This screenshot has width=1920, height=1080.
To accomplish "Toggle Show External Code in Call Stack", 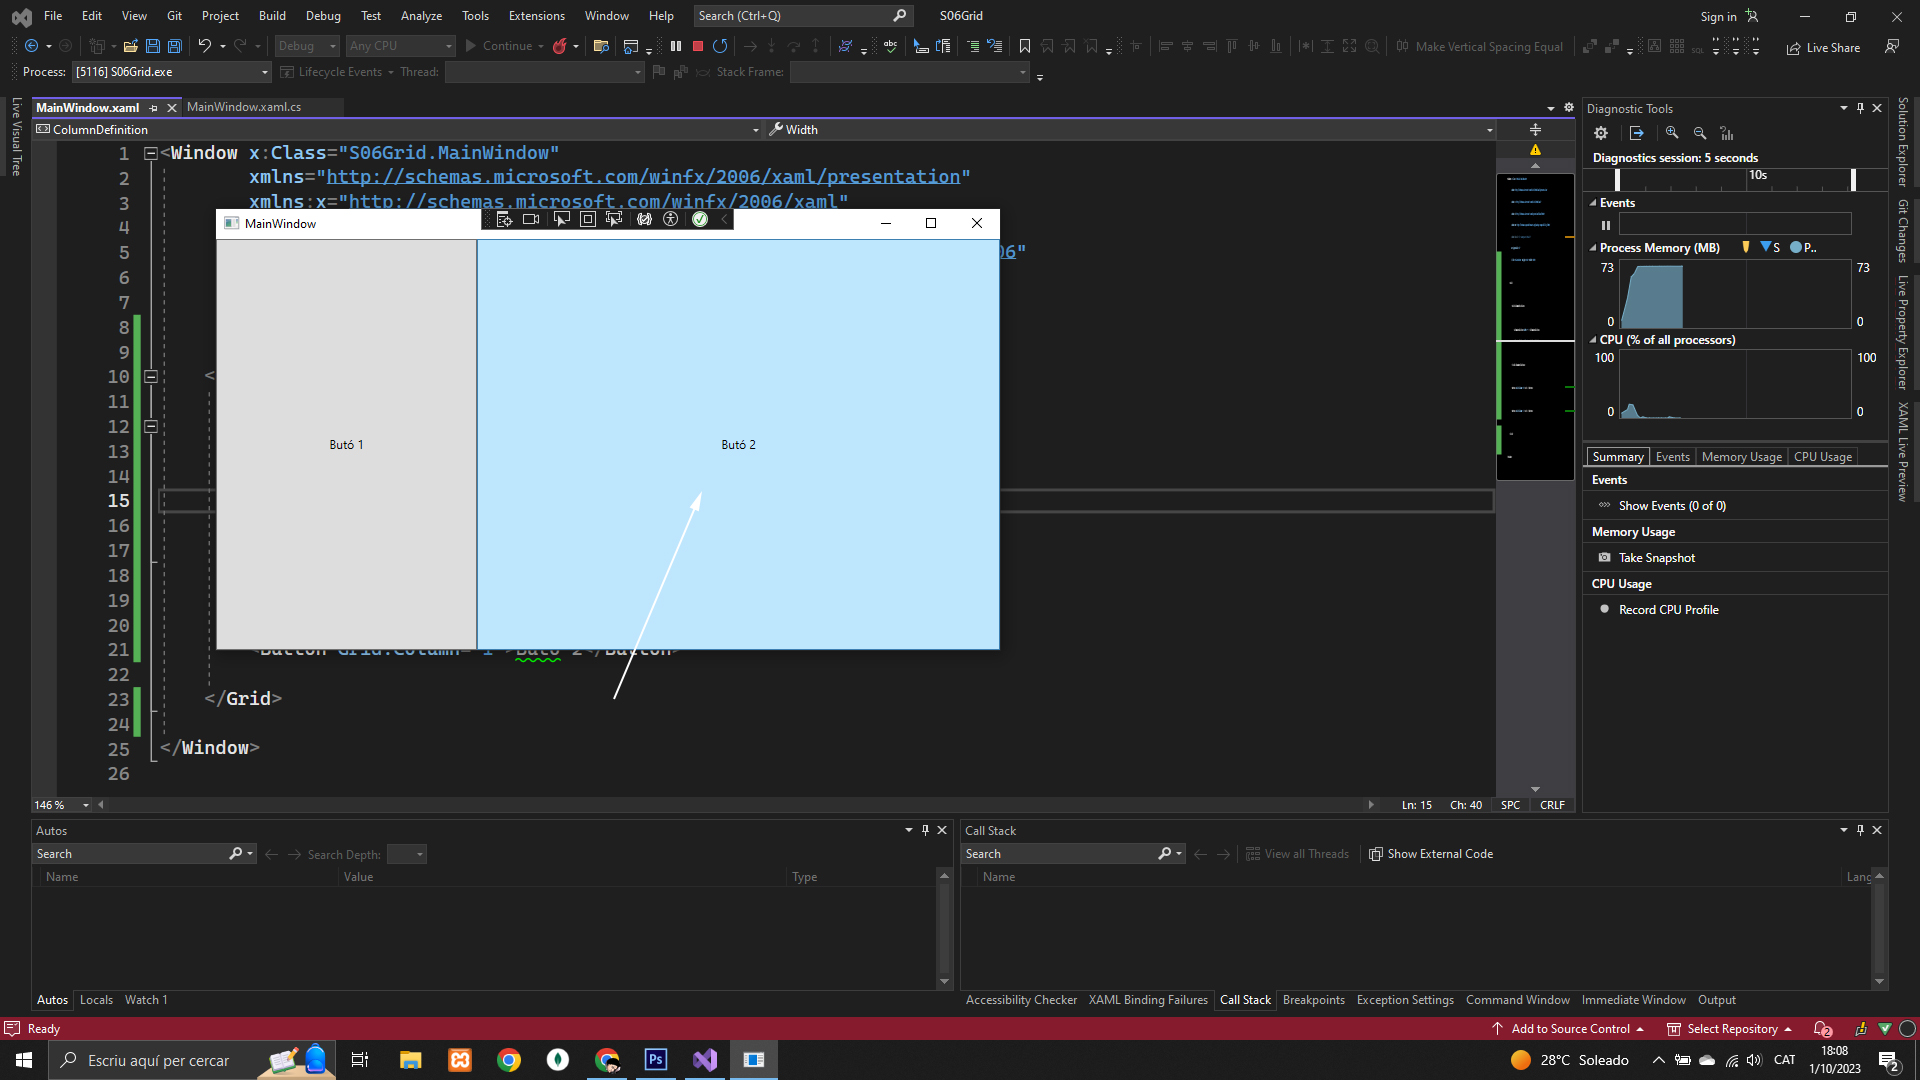I will click(1431, 854).
